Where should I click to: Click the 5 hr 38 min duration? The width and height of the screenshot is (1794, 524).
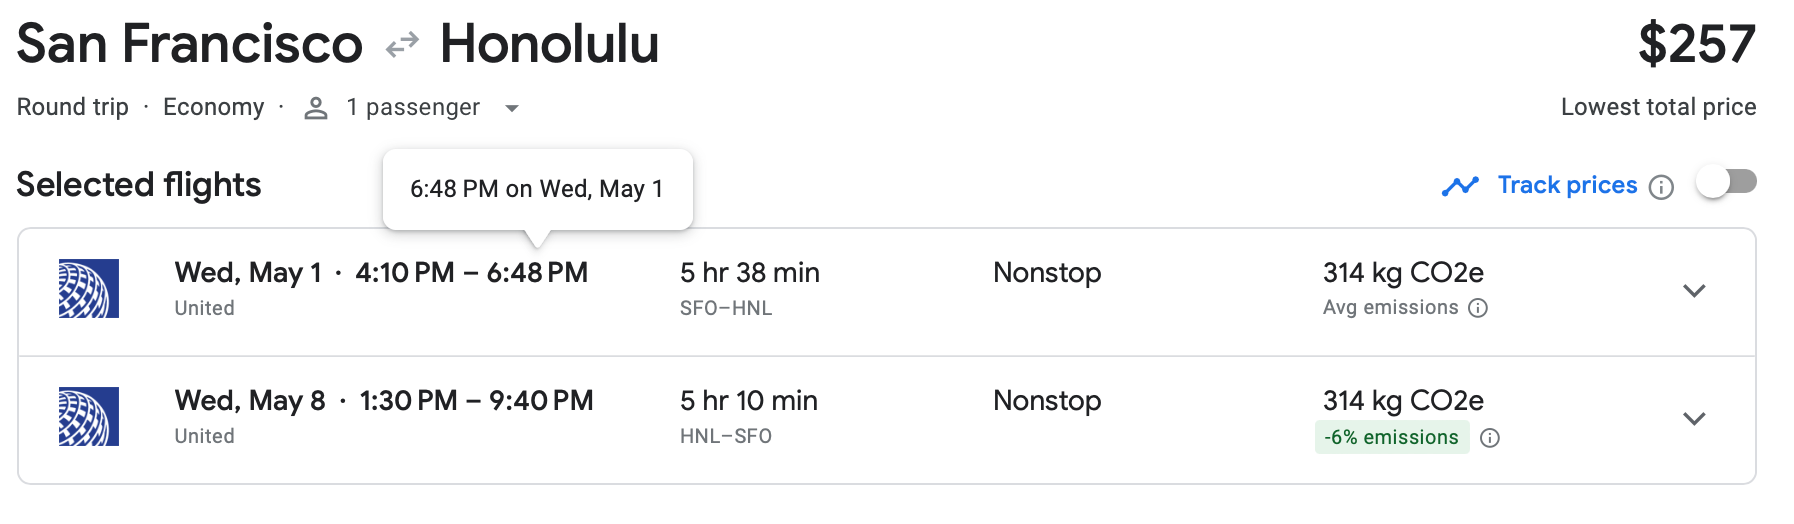tap(750, 273)
